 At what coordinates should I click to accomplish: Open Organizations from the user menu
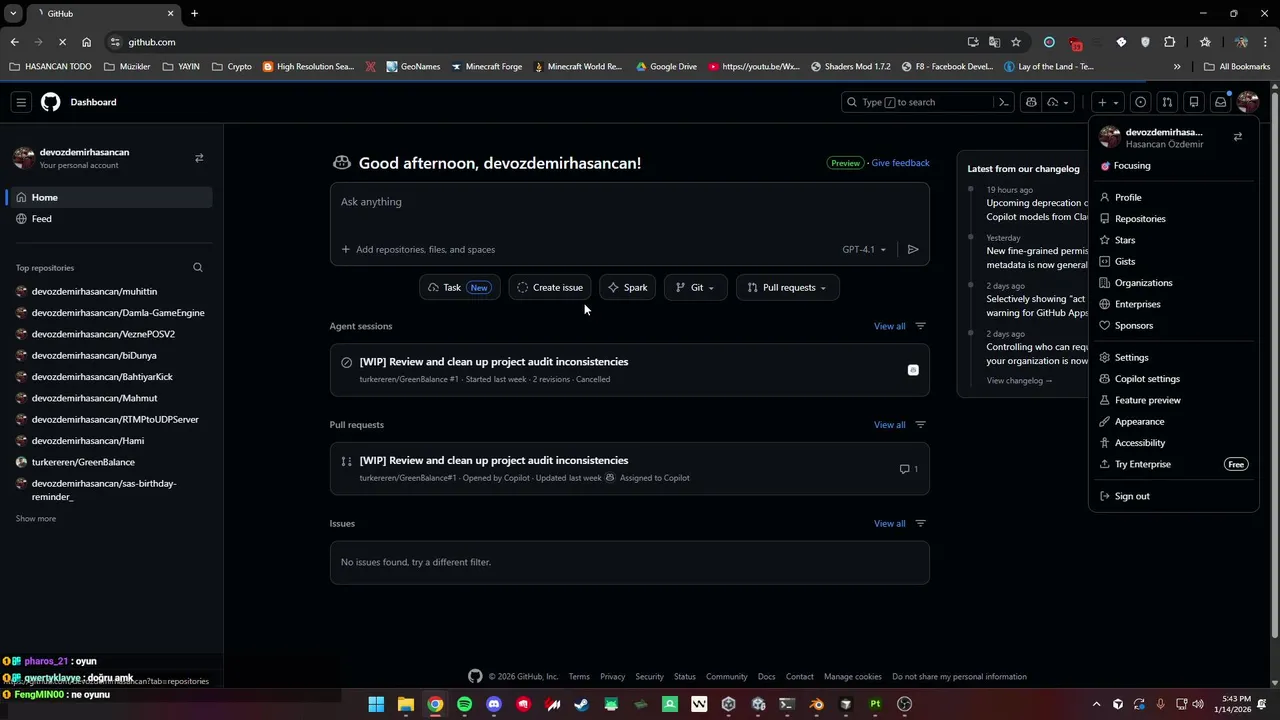(x=1173, y=283)
